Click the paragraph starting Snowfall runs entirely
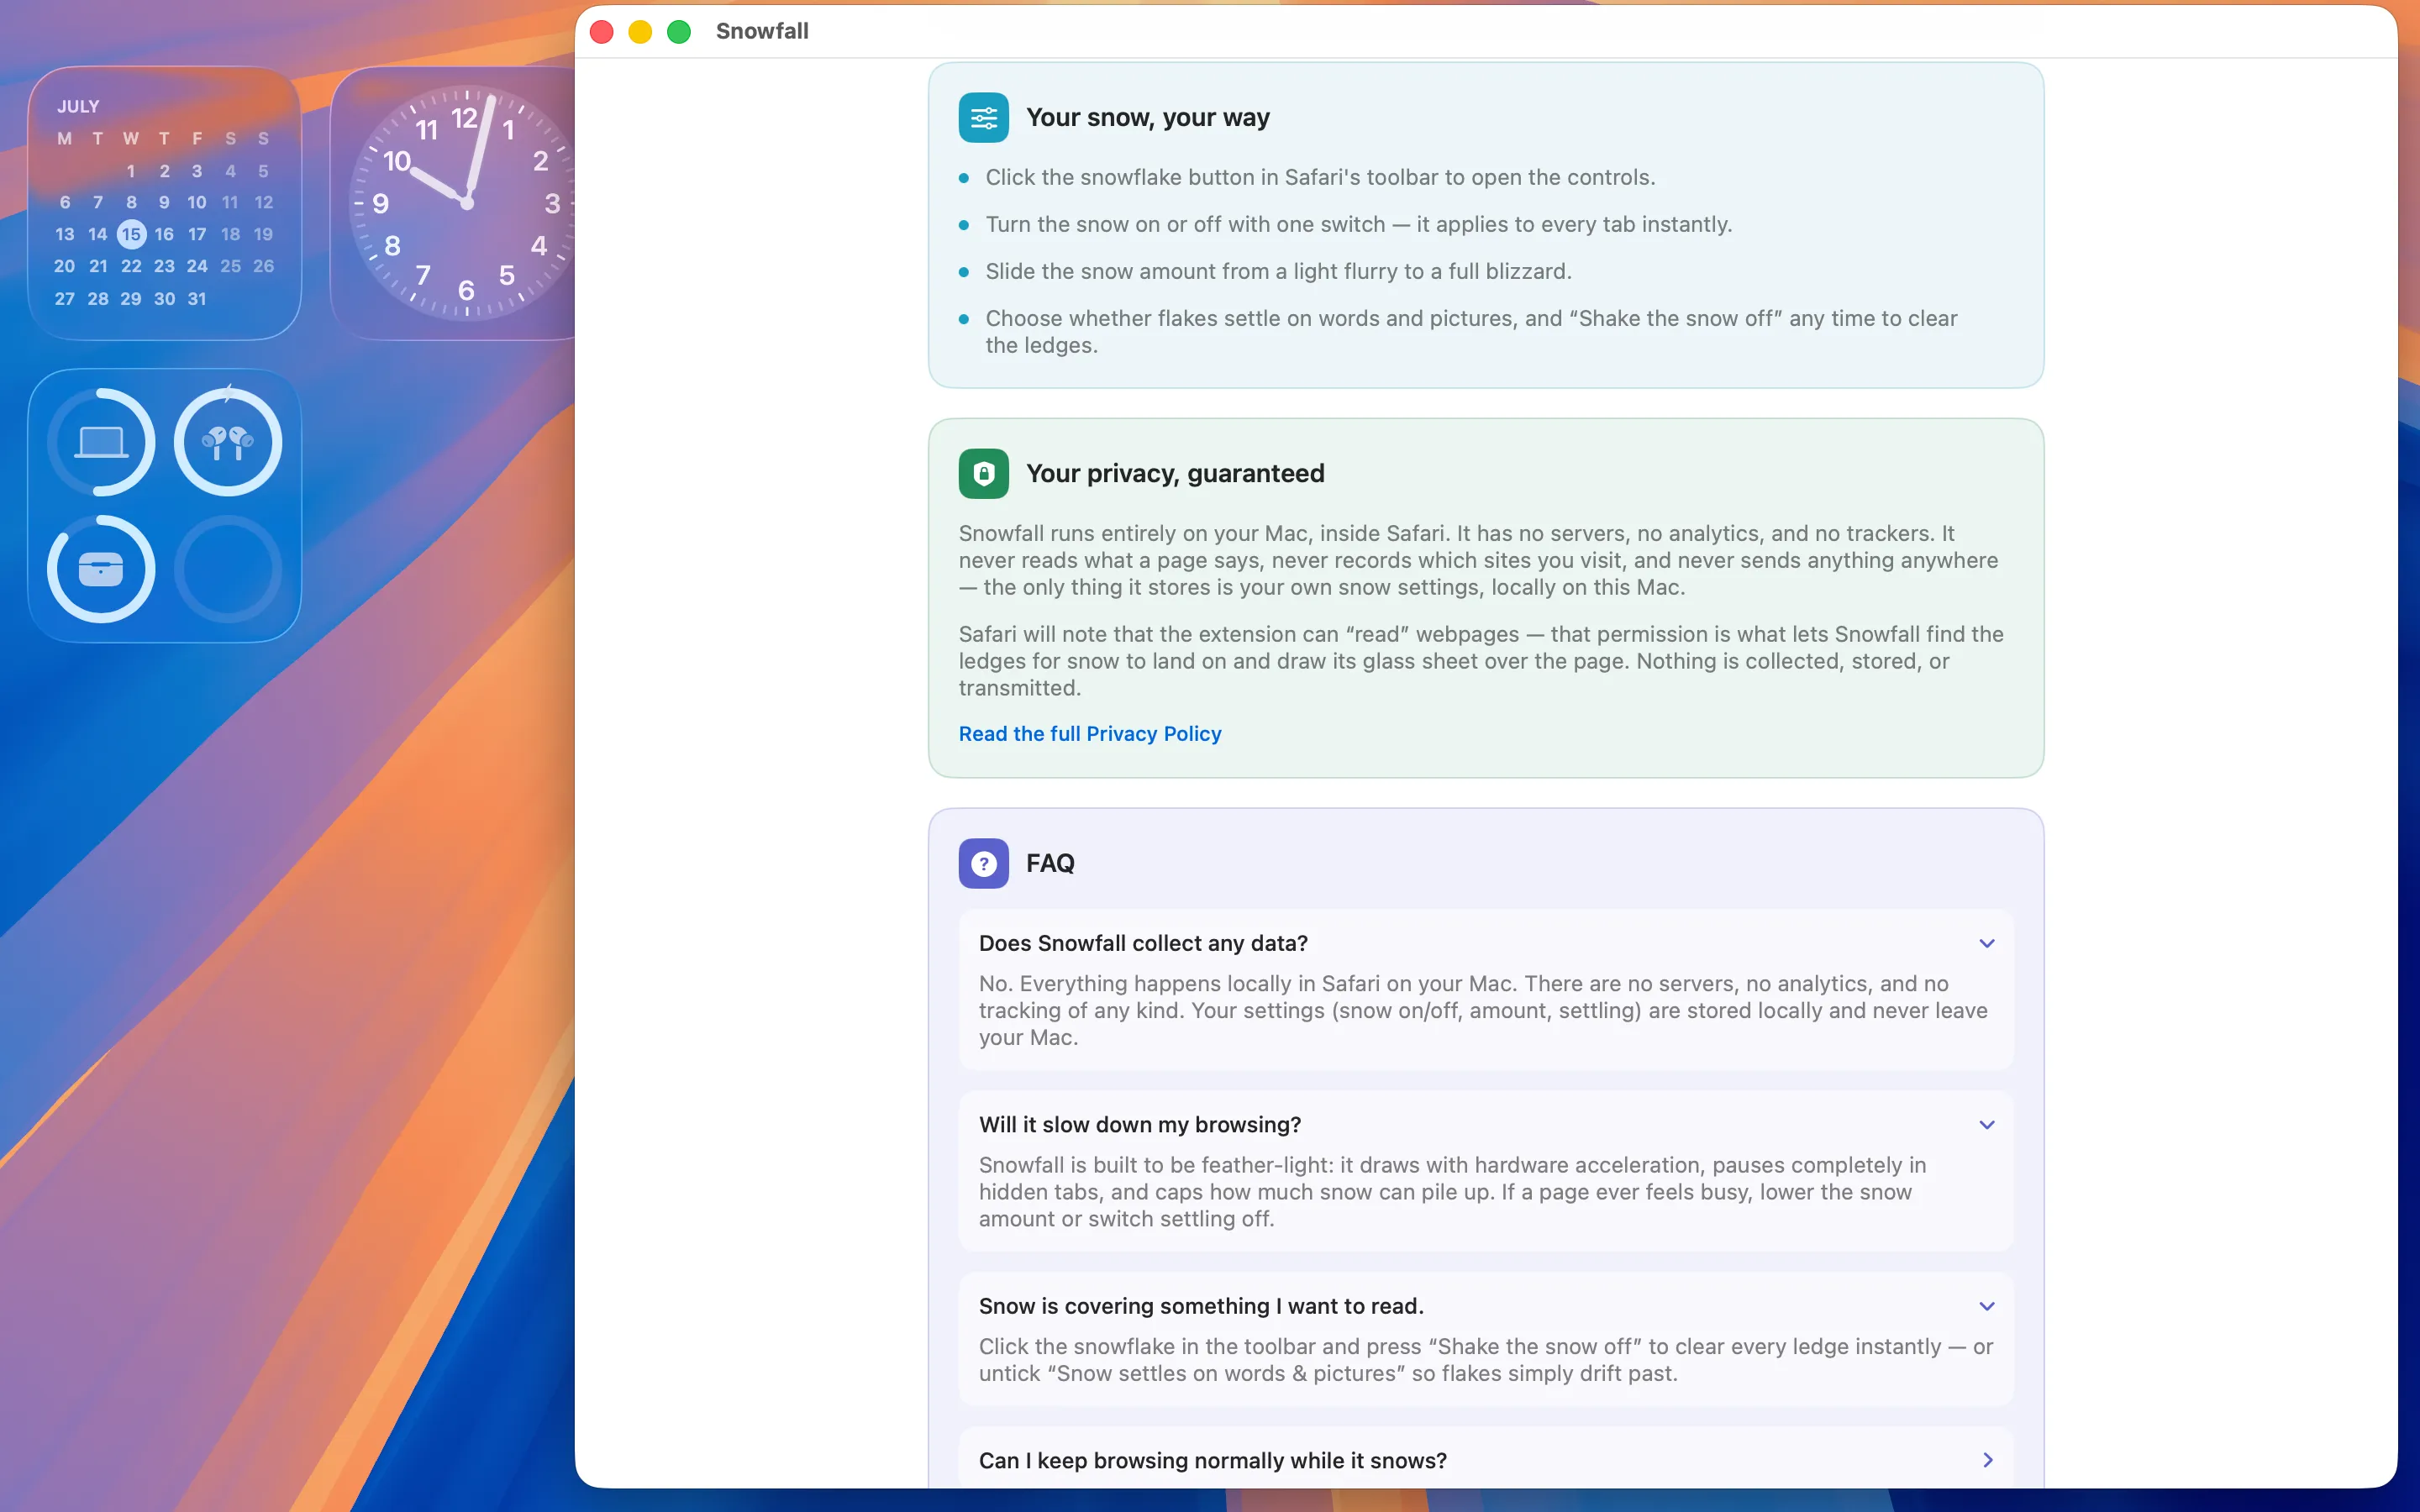This screenshot has height=1512, width=2420. click(1478, 560)
